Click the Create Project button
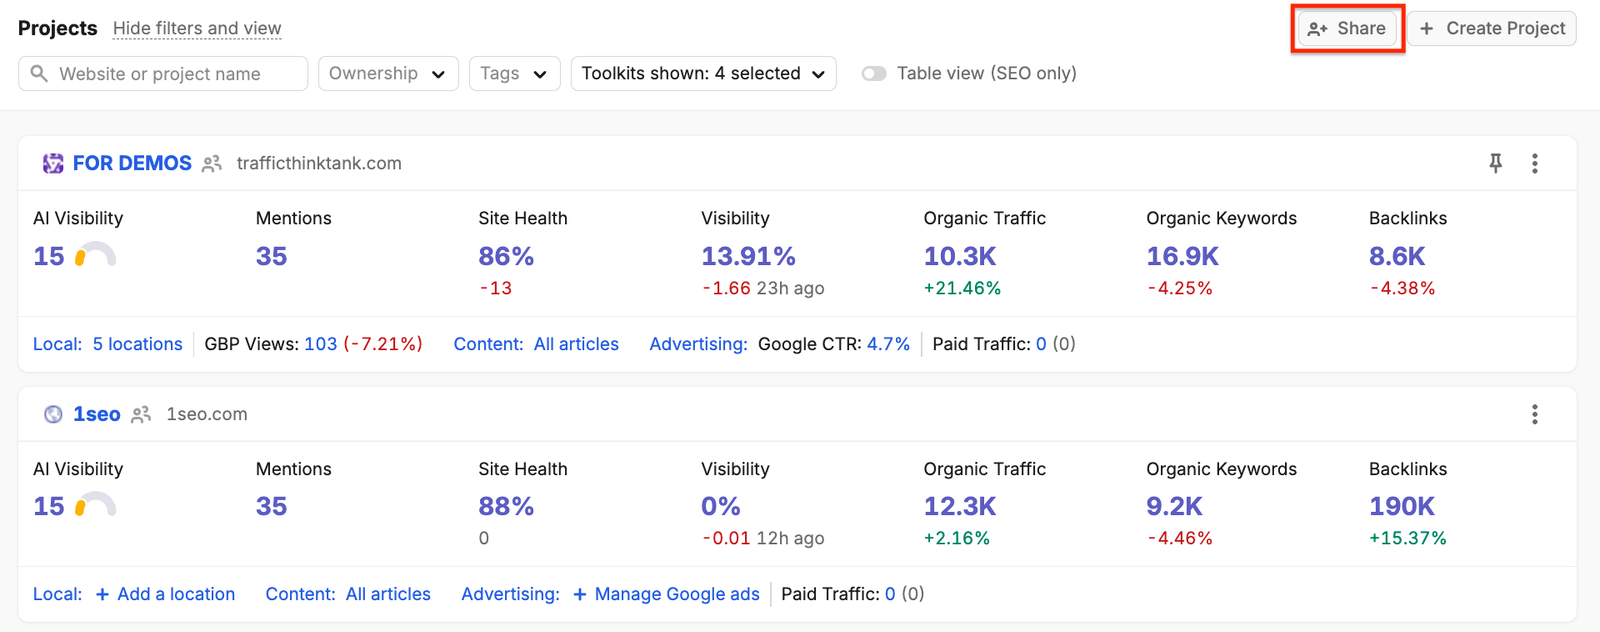 [1493, 28]
